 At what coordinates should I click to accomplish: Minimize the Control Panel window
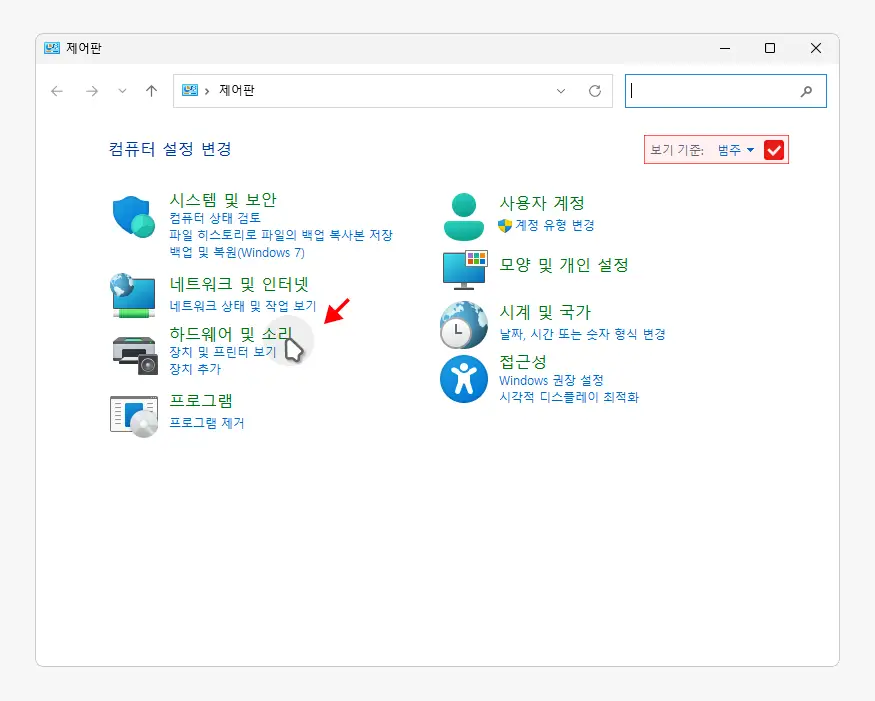click(x=725, y=48)
